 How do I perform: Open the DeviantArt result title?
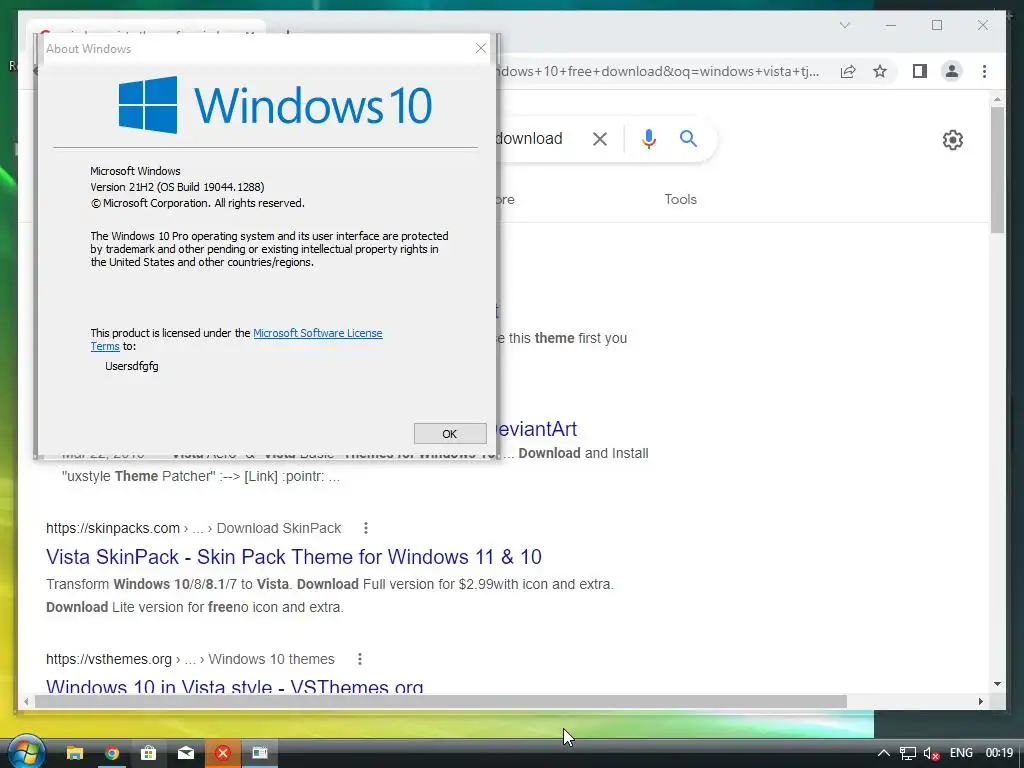click(537, 429)
